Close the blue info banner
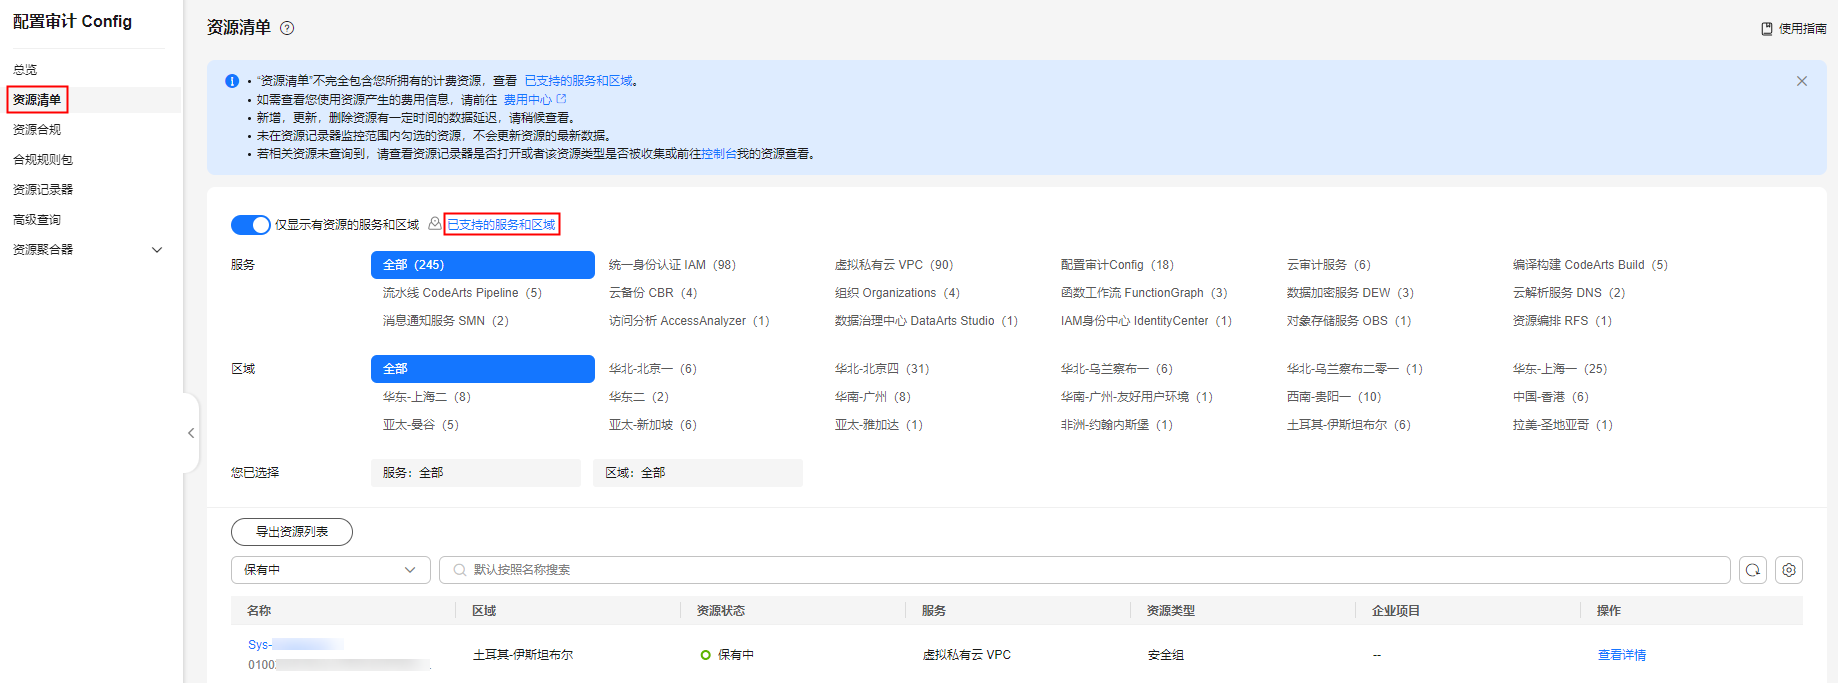 pos(1802,81)
